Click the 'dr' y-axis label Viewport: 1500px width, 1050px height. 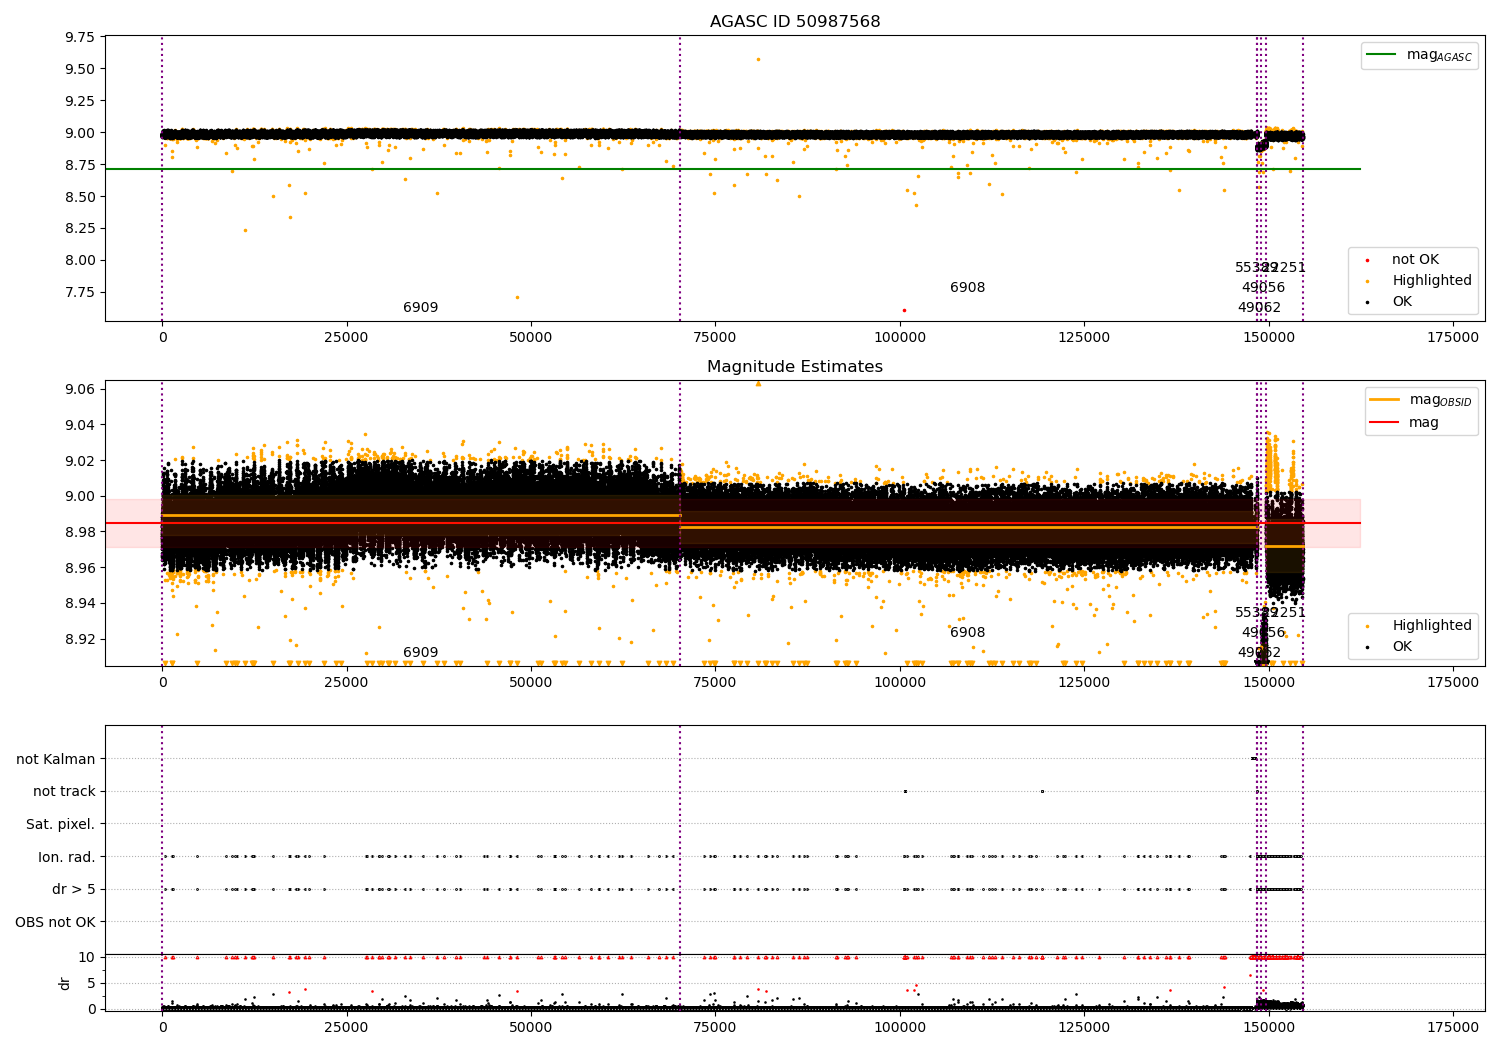(65, 983)
